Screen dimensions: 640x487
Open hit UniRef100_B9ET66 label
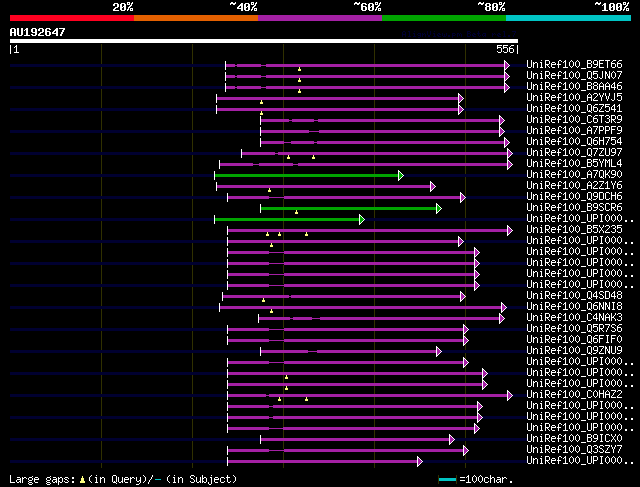click(574, 64)
